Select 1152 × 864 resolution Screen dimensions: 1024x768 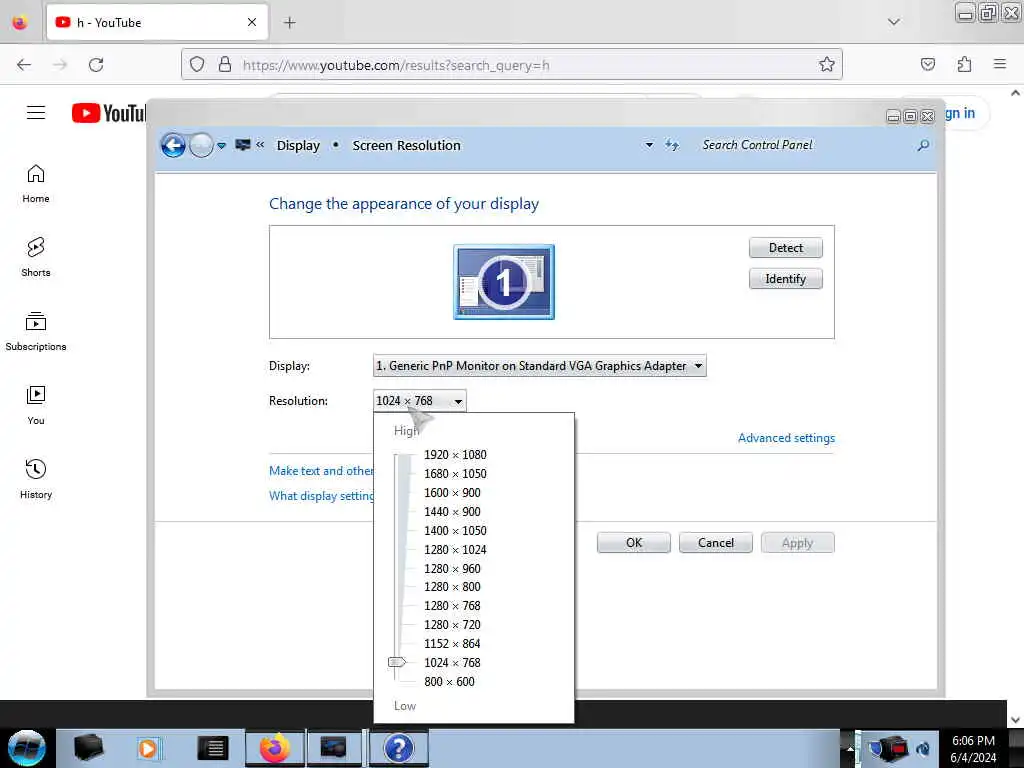pyautogui.click(x=452, y=643)
